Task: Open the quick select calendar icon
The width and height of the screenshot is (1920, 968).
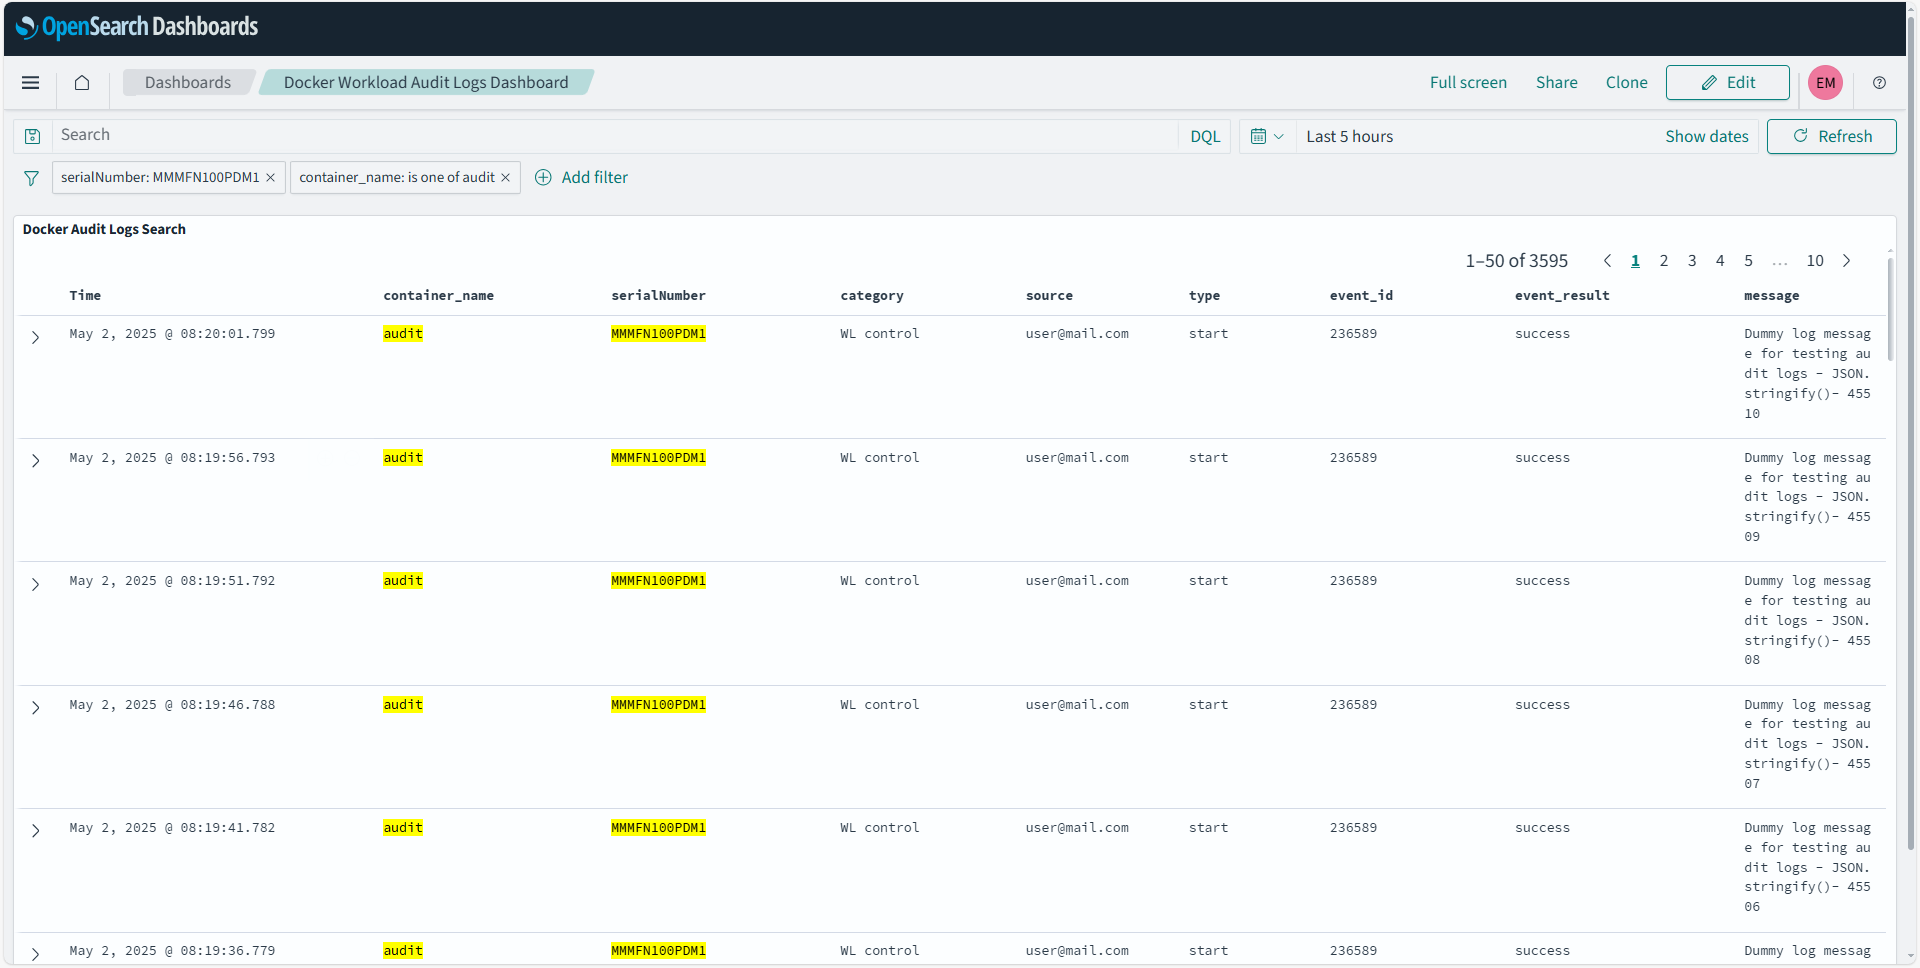Action: click(x=1266, y=135)
